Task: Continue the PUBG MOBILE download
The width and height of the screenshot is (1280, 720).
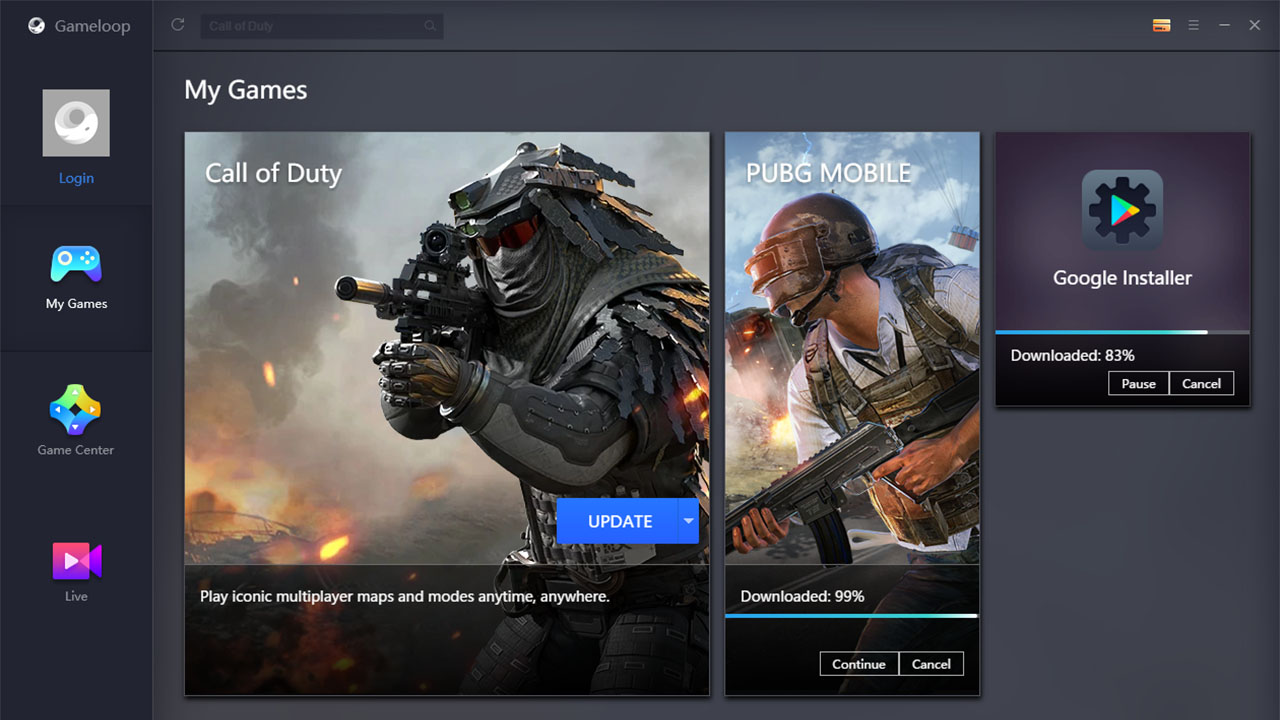Action: (x=859, y=664)
